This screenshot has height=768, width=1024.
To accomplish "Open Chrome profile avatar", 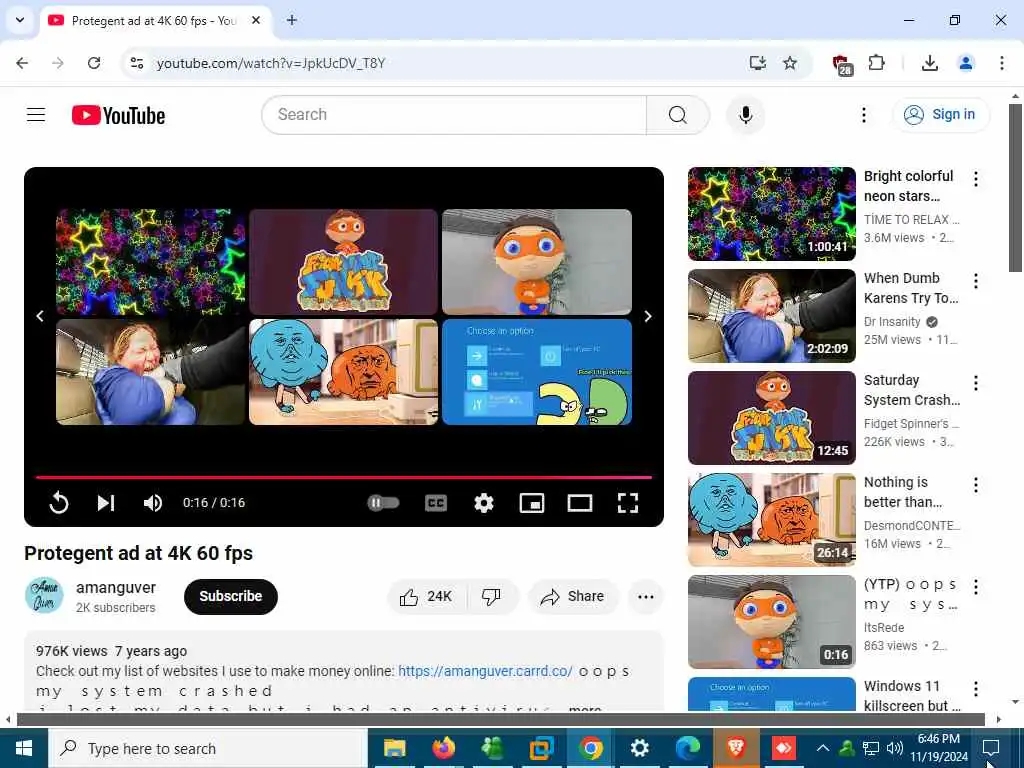I will pos(965,63).
